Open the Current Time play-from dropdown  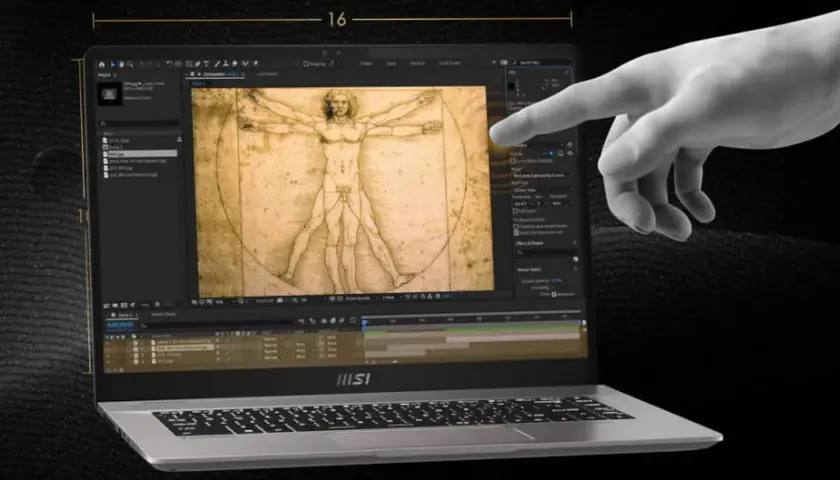(542, 190)
